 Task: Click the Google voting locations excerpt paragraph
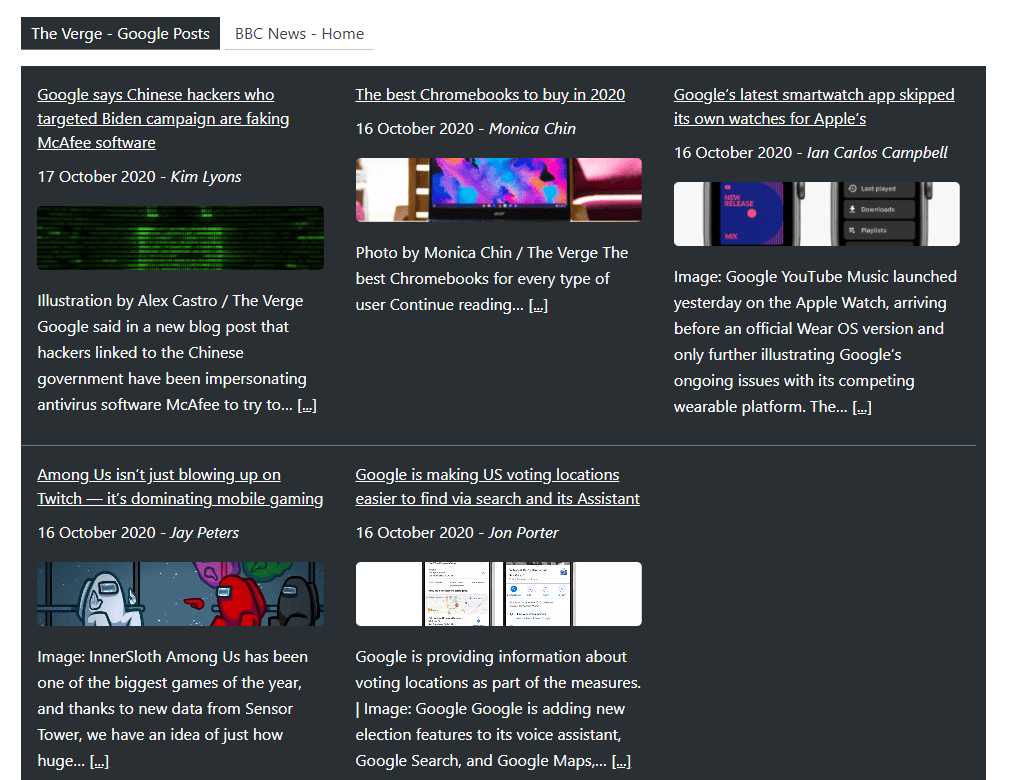[498, 708]
